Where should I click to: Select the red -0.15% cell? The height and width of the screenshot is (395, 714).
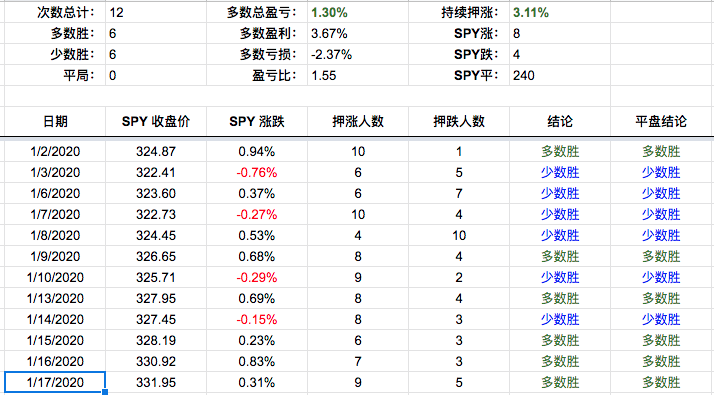(257, 319)
